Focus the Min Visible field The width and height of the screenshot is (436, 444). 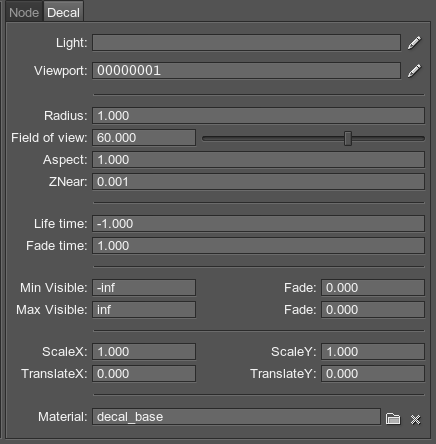click(x=144, y=288)
